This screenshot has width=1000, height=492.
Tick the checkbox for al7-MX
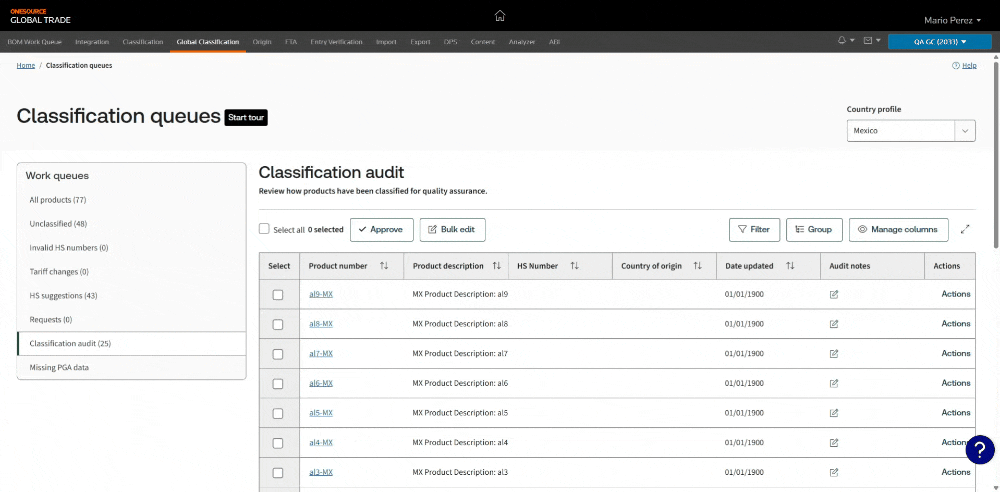click(278, 354)
